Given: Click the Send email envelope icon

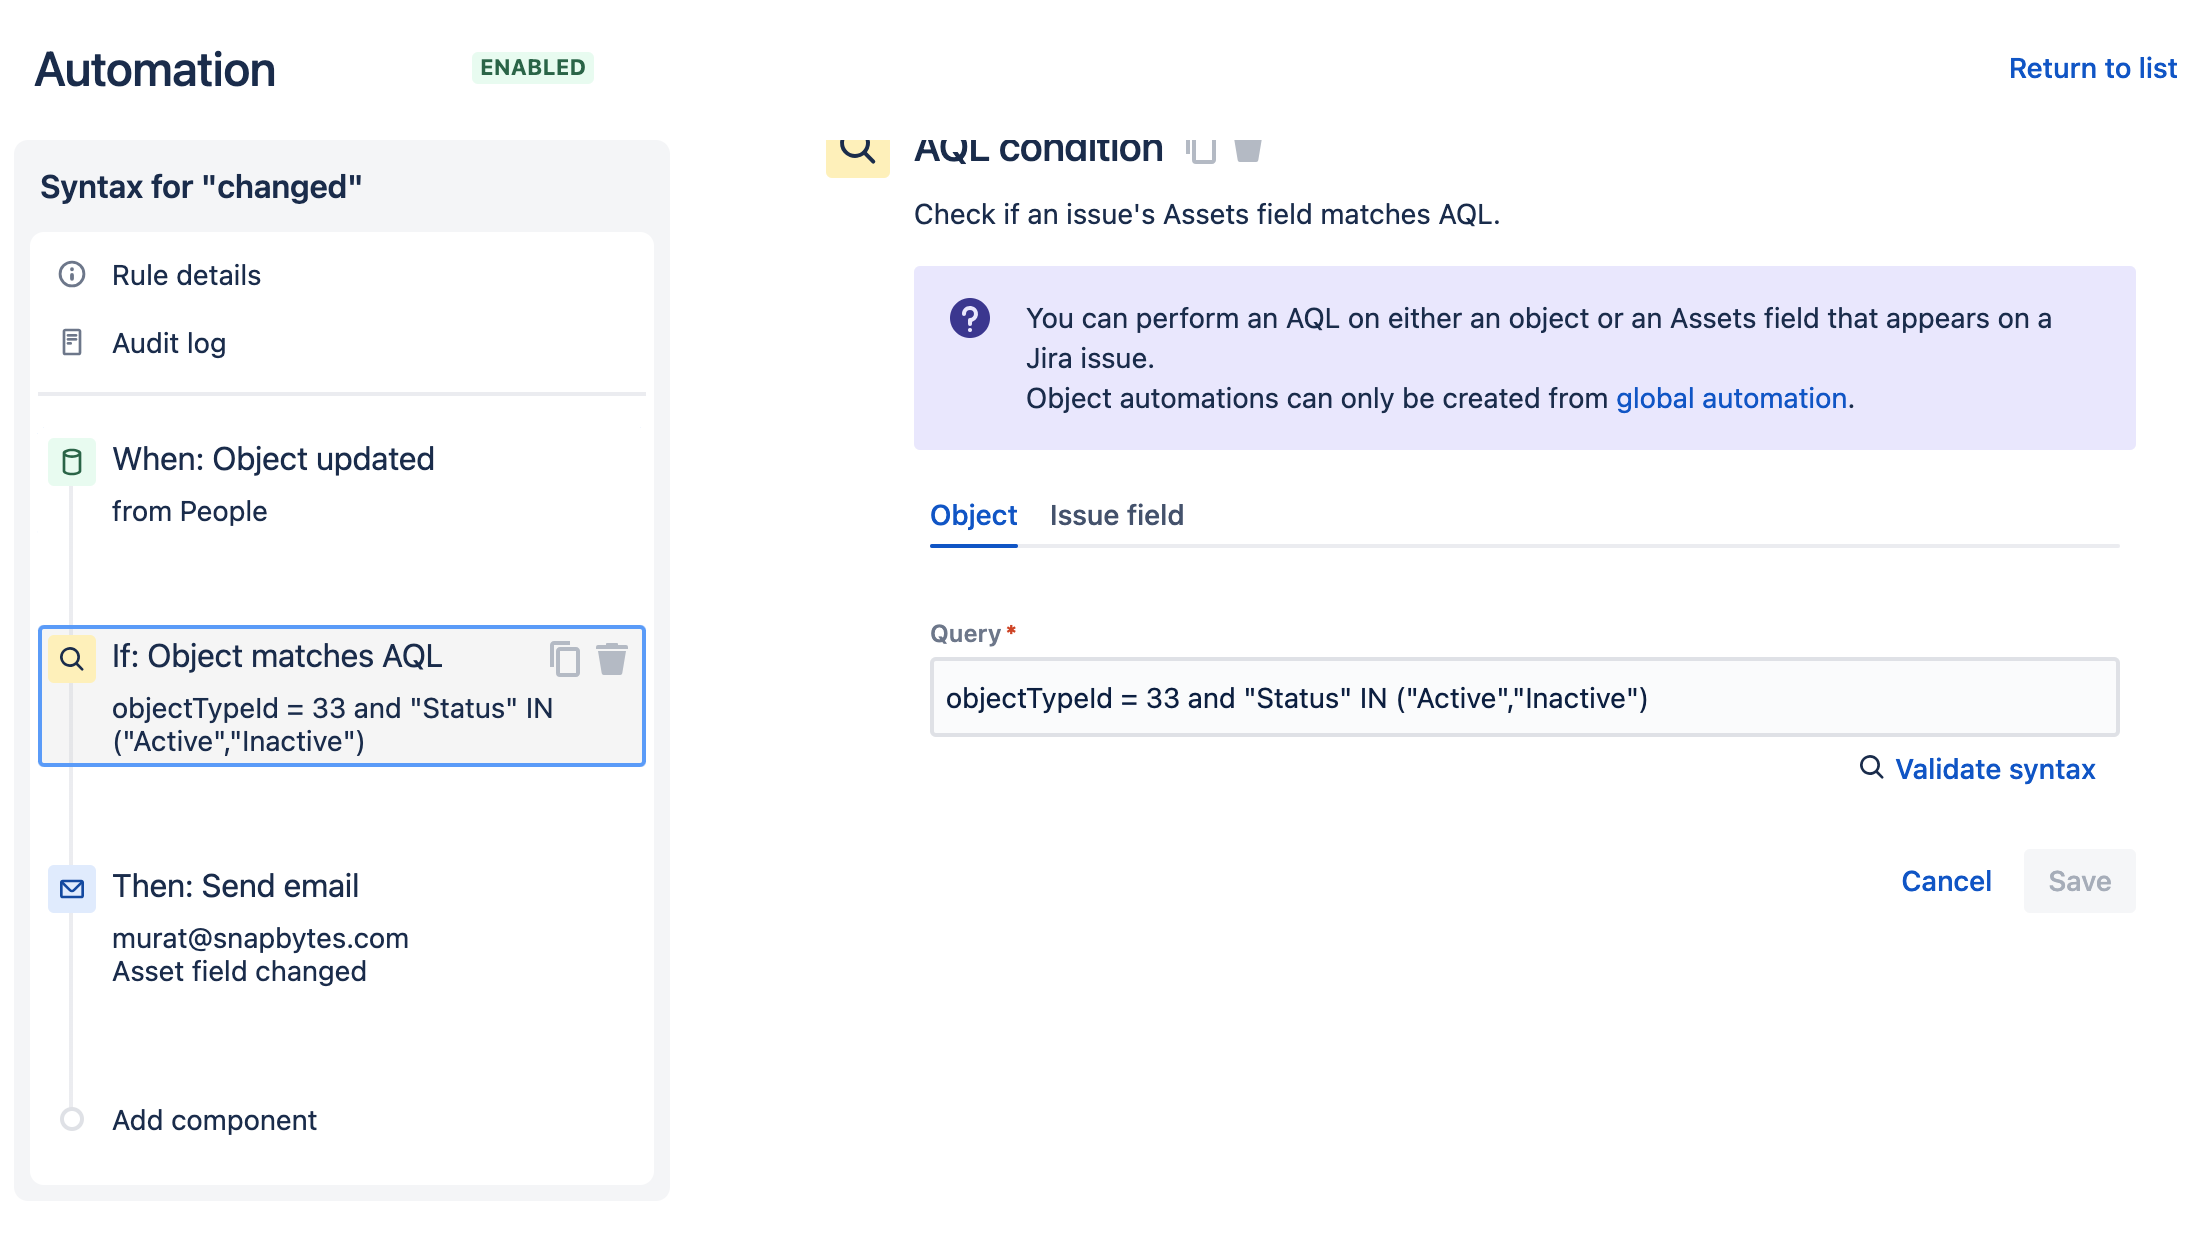Looking at the screenshot, I should click(72, 889).
